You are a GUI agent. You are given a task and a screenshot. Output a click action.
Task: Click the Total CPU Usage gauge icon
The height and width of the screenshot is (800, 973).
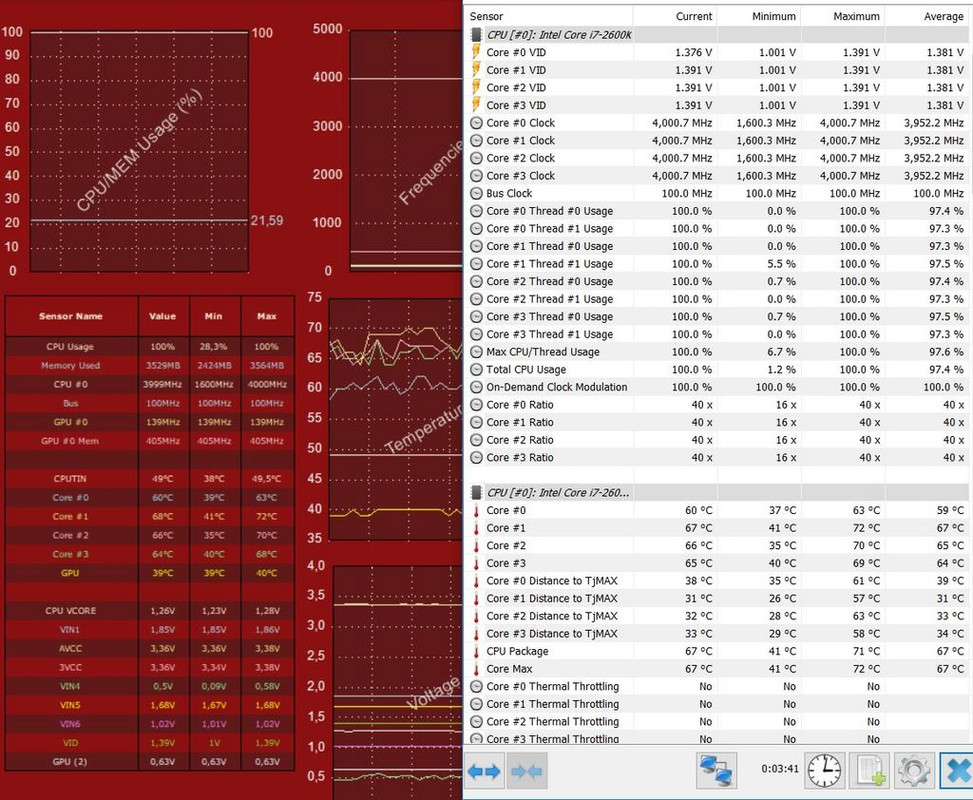coord(477,369)
